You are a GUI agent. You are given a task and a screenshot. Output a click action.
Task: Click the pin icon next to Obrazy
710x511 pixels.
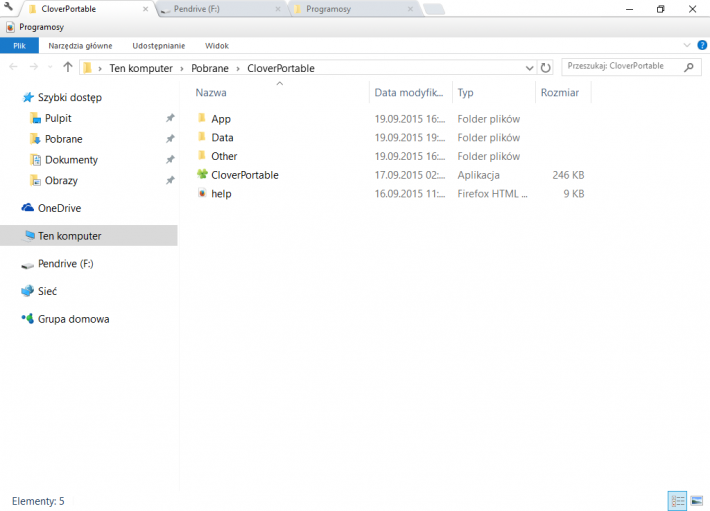170,181
